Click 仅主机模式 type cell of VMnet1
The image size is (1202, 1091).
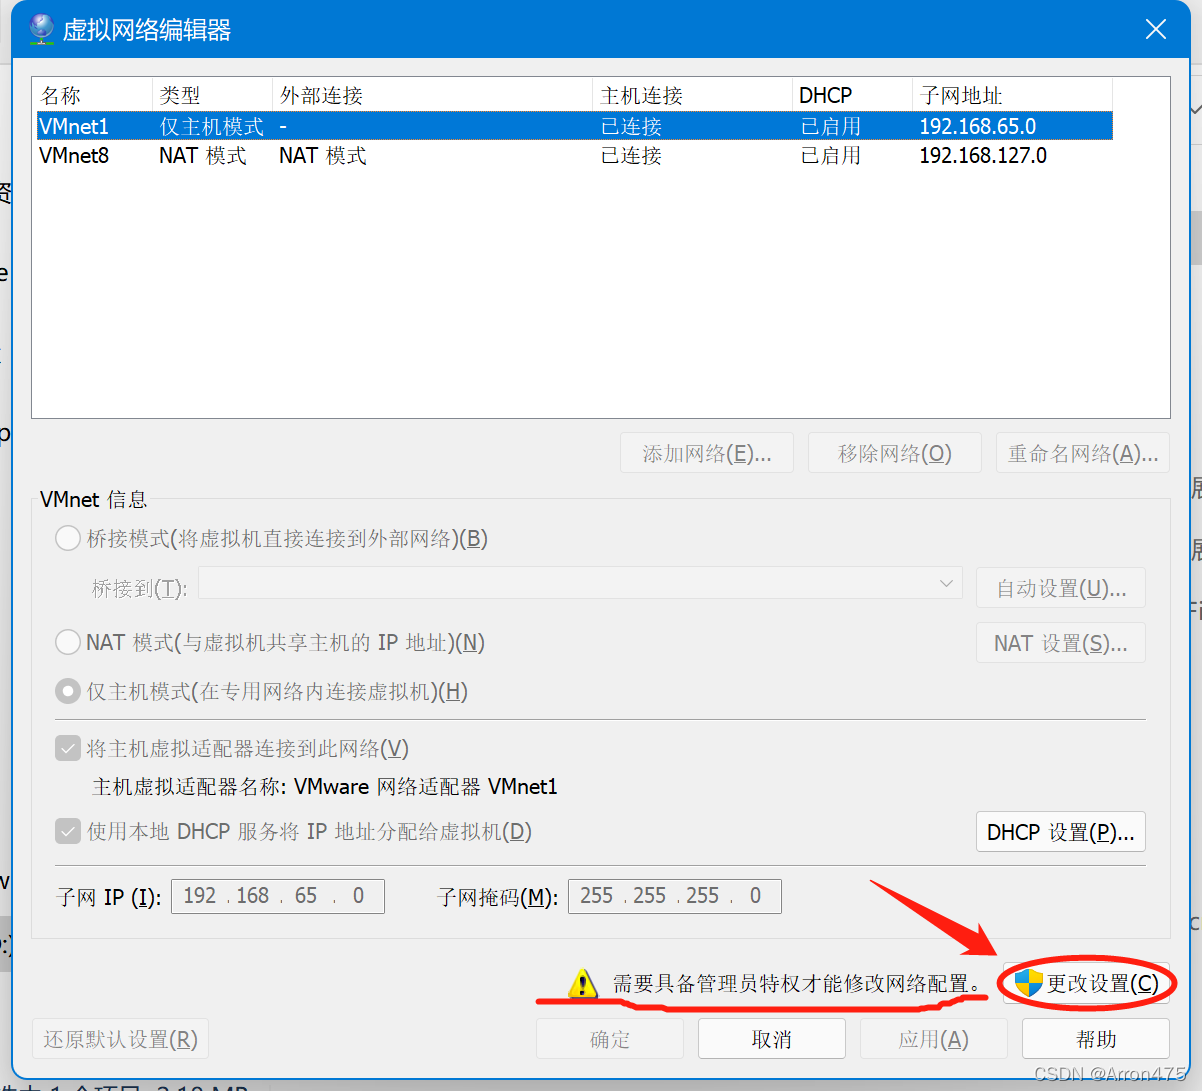coord(212,127)
